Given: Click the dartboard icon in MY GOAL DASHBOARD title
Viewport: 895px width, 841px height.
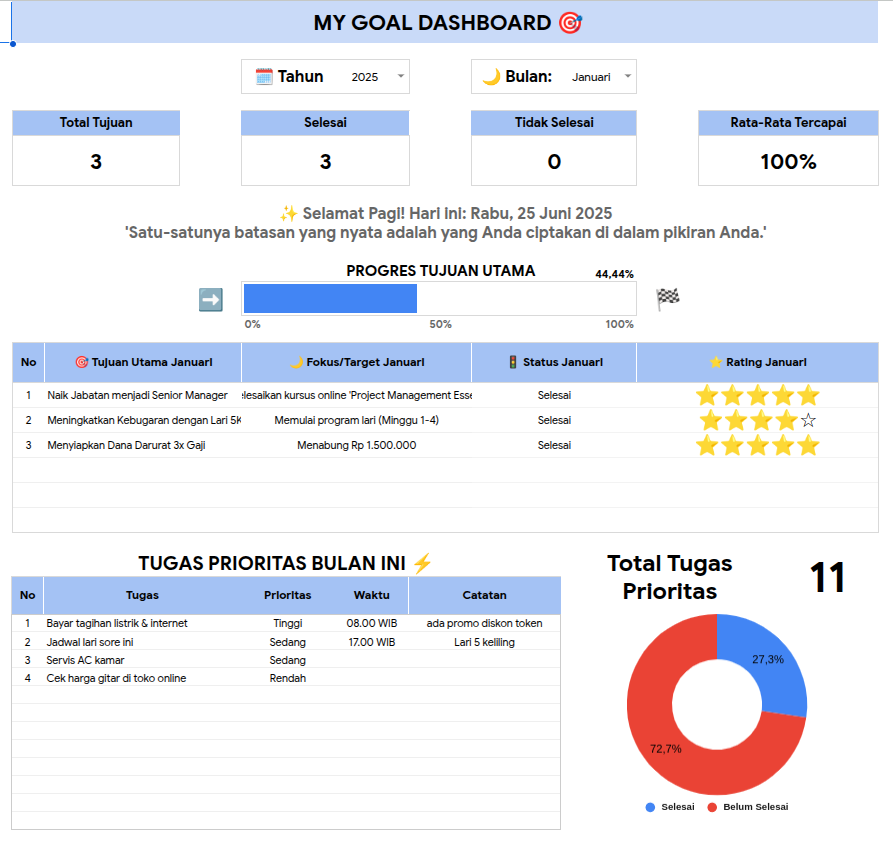Looking at the screenshot, I should (568, 22).
